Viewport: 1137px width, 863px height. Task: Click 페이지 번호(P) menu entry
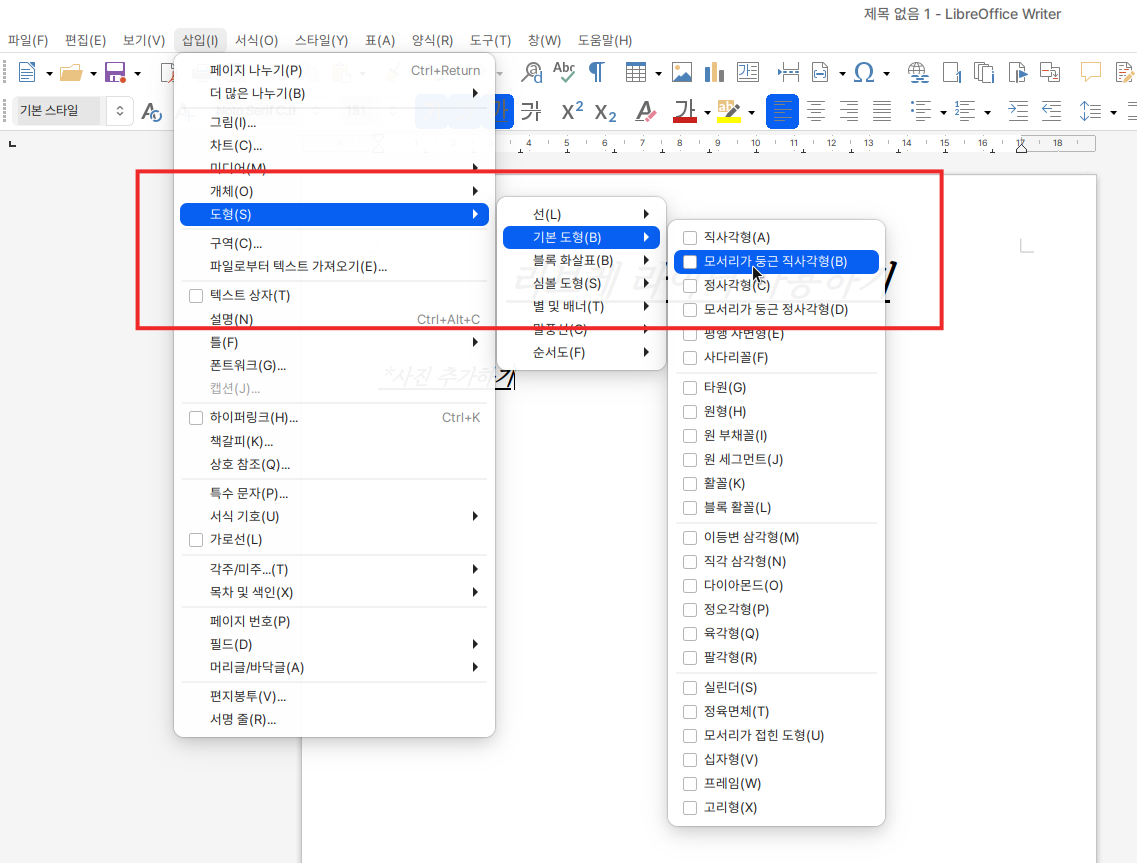point(250,622)
